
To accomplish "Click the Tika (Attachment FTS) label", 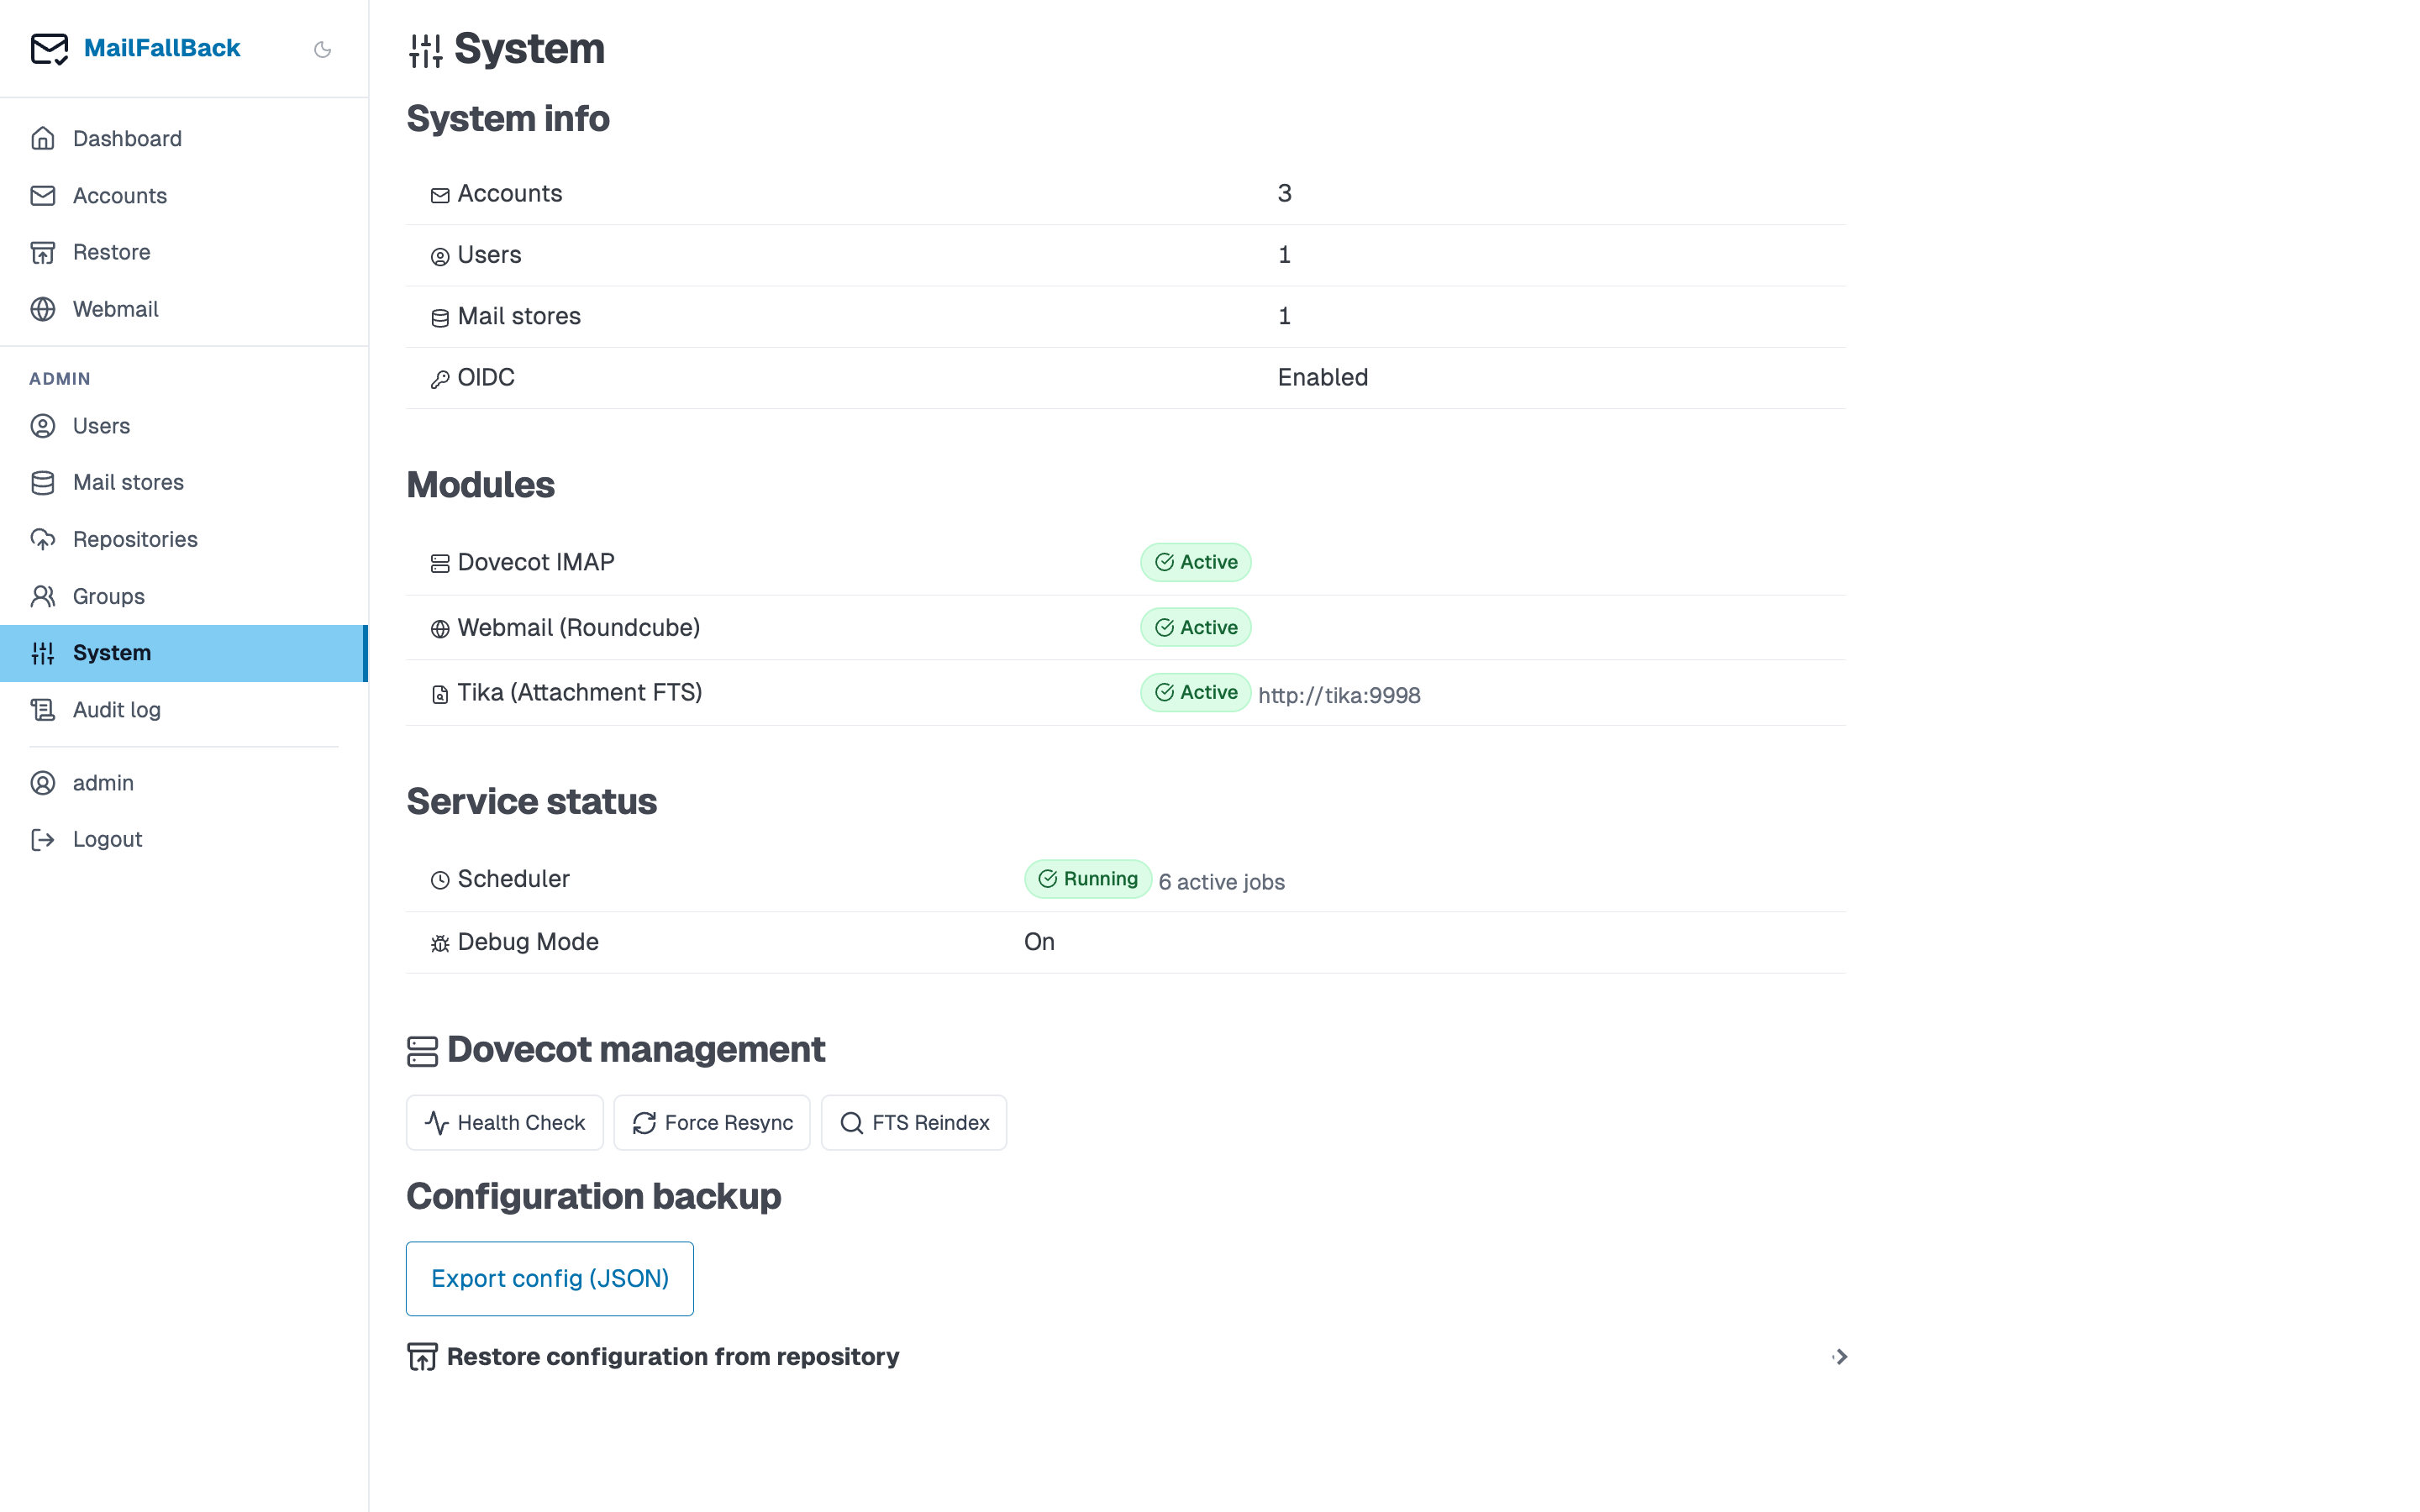I will [x=579, y=692].
